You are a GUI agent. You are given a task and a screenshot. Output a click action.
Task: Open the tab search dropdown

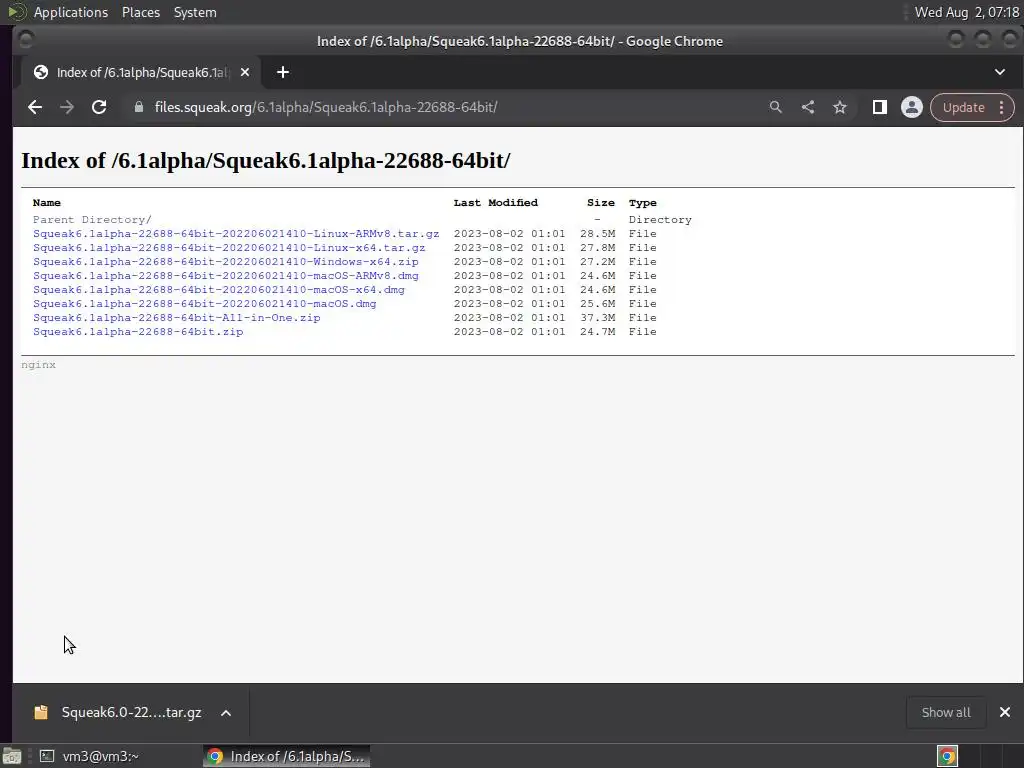1000,72
